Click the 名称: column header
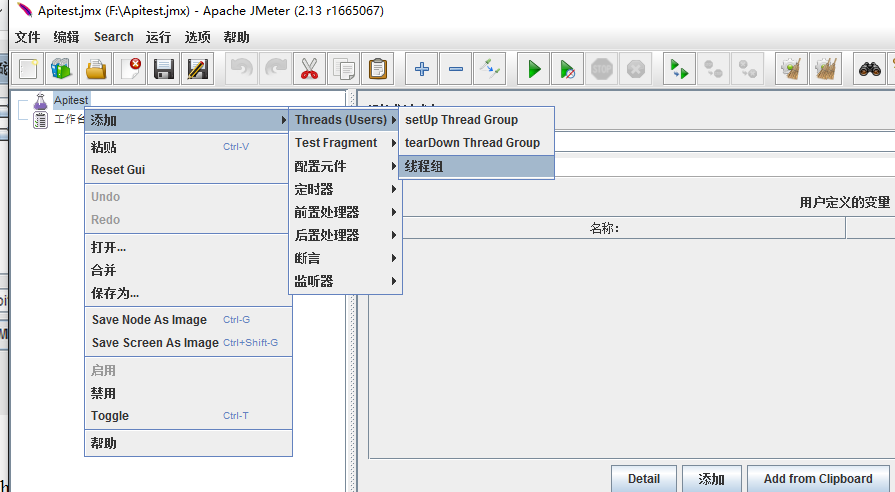Viewport: 895px width, 492px height. pos(606,228)
